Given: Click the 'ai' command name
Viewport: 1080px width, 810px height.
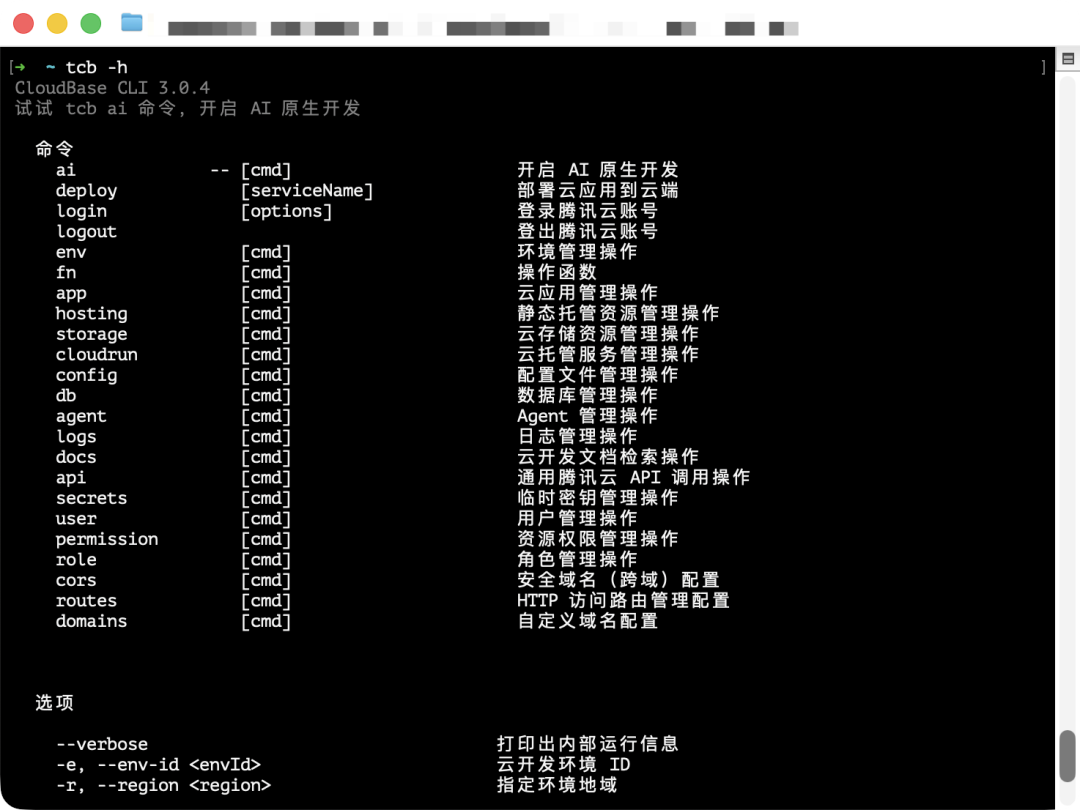Looking at the screenshot, I should (66, 170).
